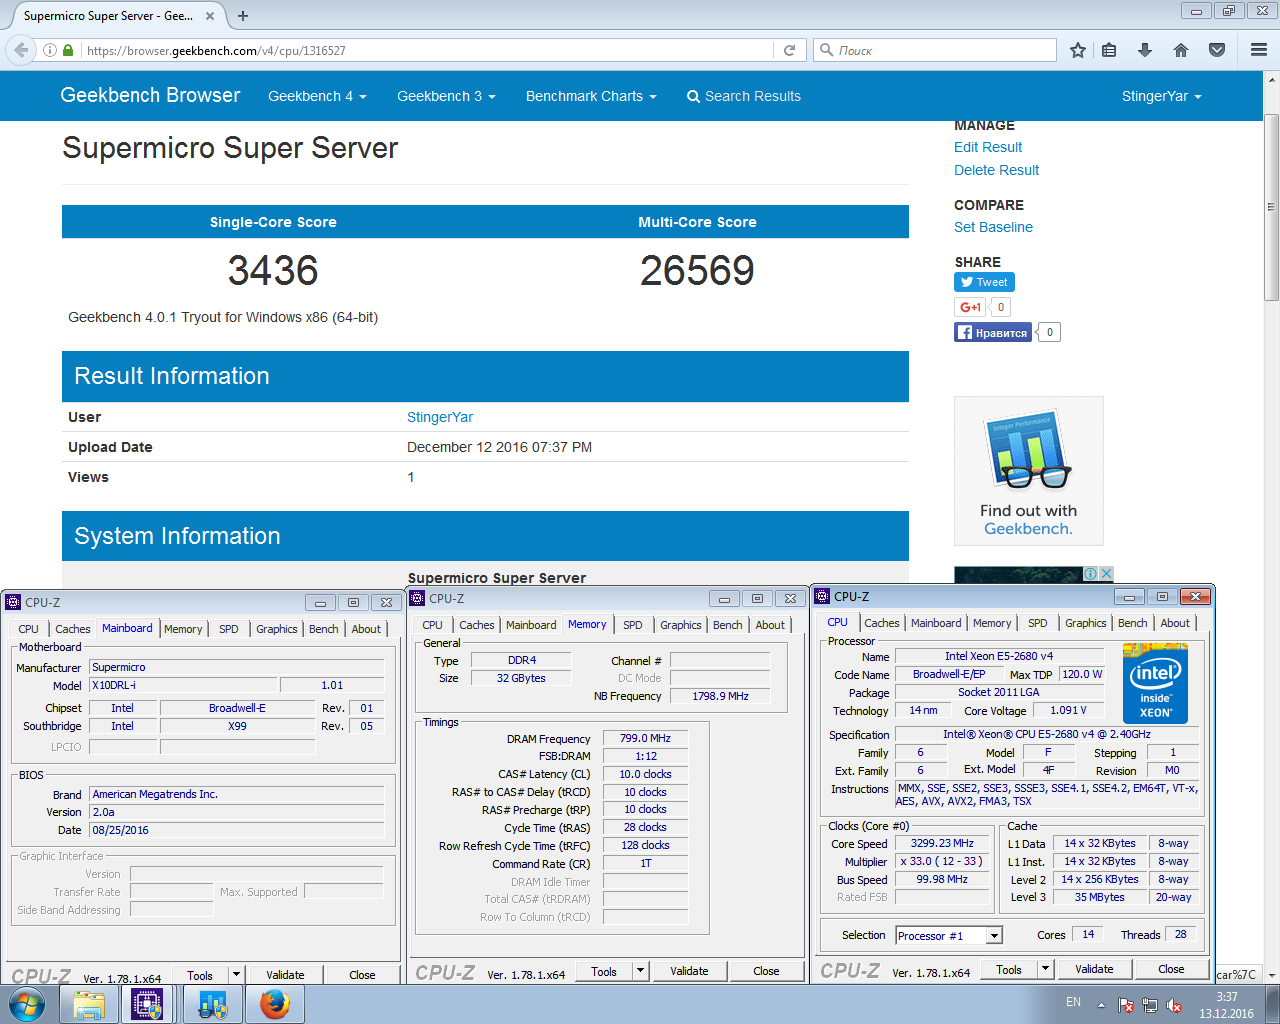This screenshot has height=1024, width=1280.
Task: Open Tools dropdown arrow in CPU-Z Mainboard window
Action: pos(236,975)
